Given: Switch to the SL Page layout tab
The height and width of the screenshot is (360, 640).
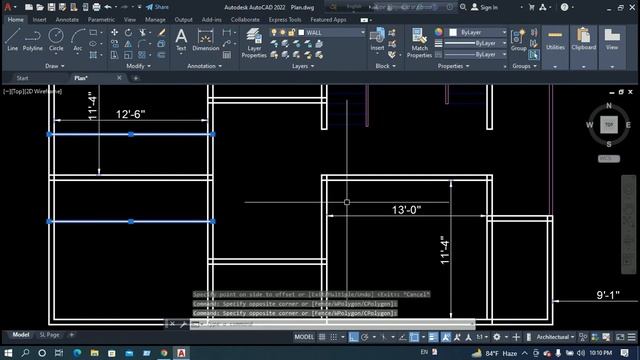Looking at the screenshot, I should (x=49, y=335).
